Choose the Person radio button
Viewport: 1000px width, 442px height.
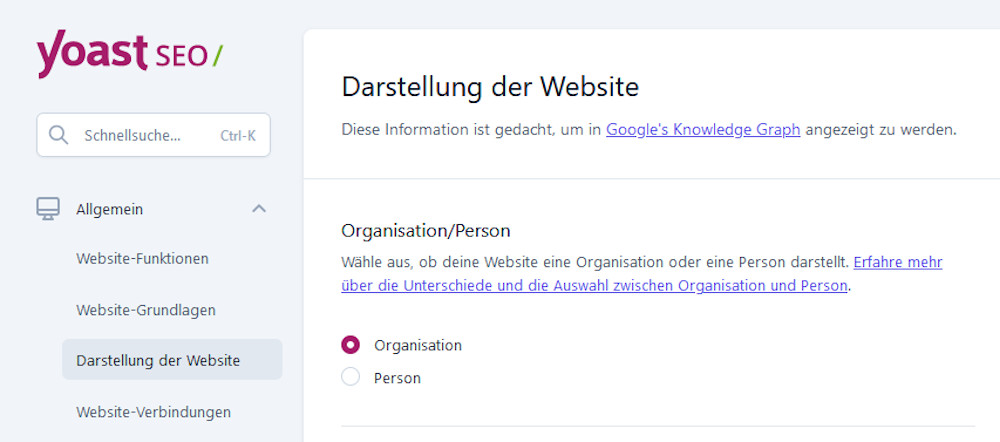coord(350,378)
